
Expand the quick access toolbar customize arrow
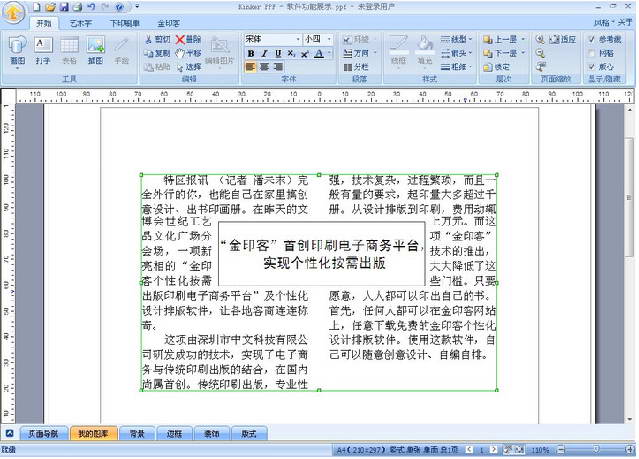137,7
